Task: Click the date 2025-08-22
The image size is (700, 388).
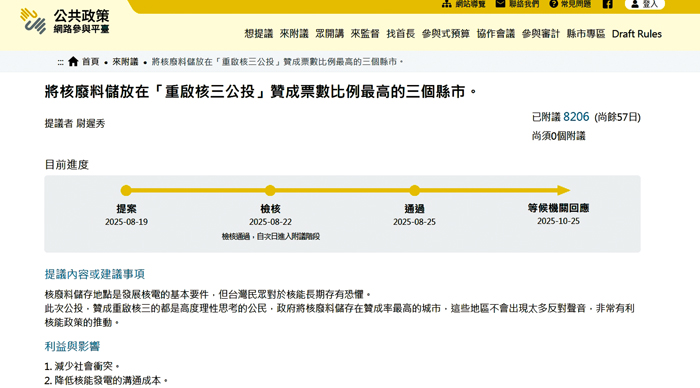Action: [271, 222]
